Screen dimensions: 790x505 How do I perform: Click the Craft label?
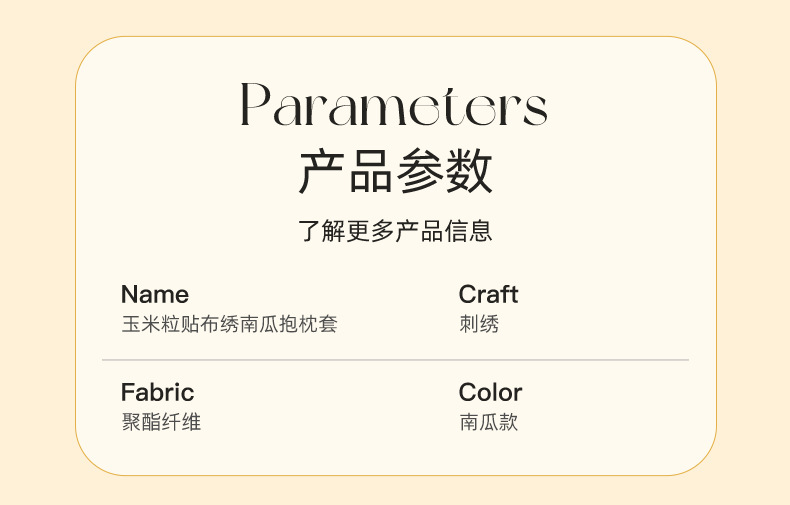pos(488,294)
